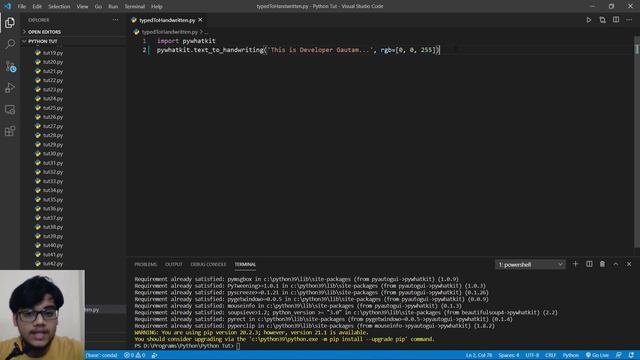The height and width of the screenshot is (360, 640).
Task: Open the Run menu
Action: [x=113, y=7]
